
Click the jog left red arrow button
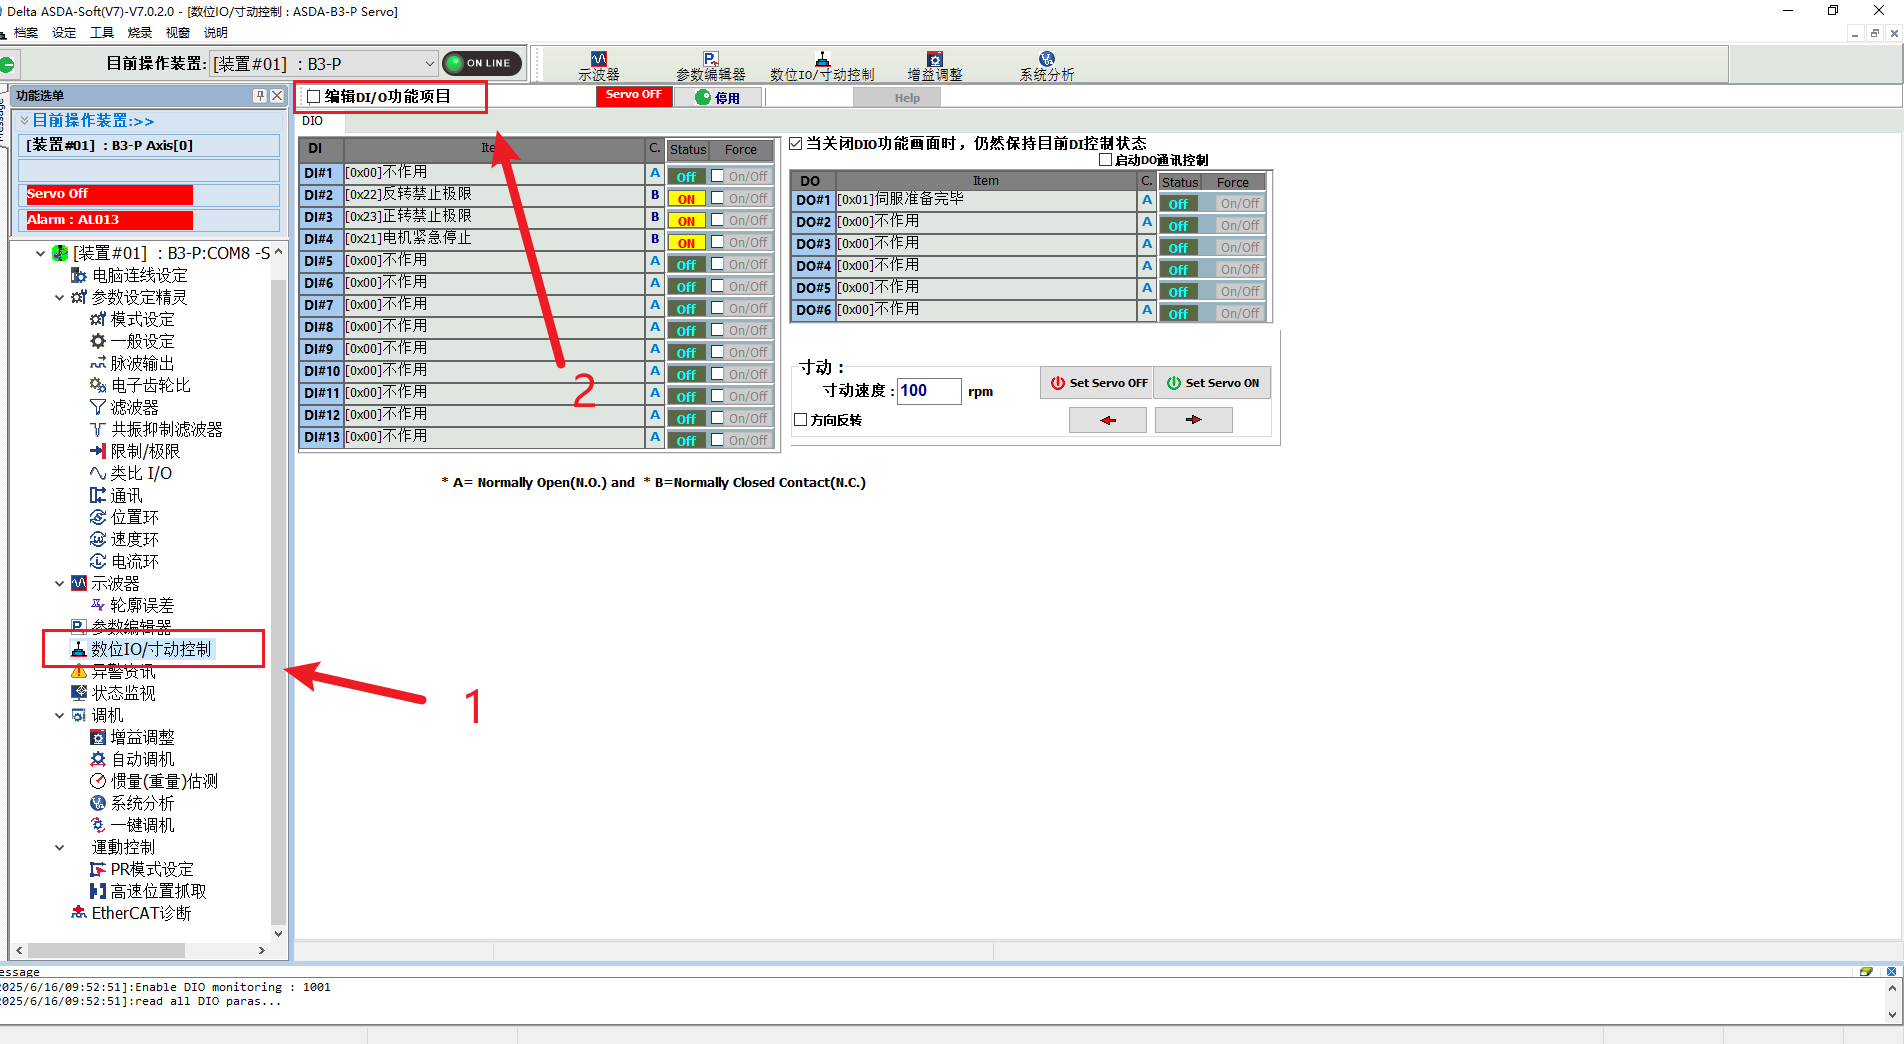click(x=1107, y=421)
